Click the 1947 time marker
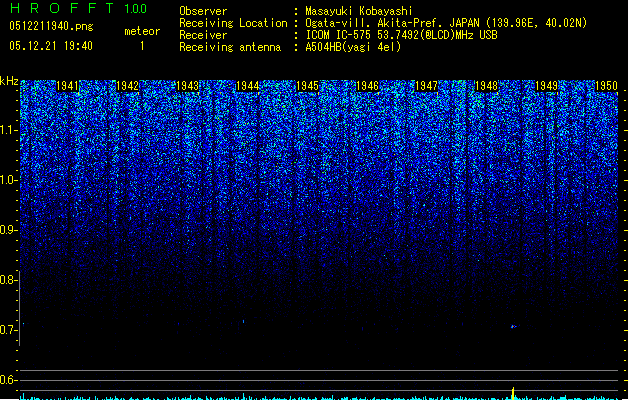 (426, 86)
